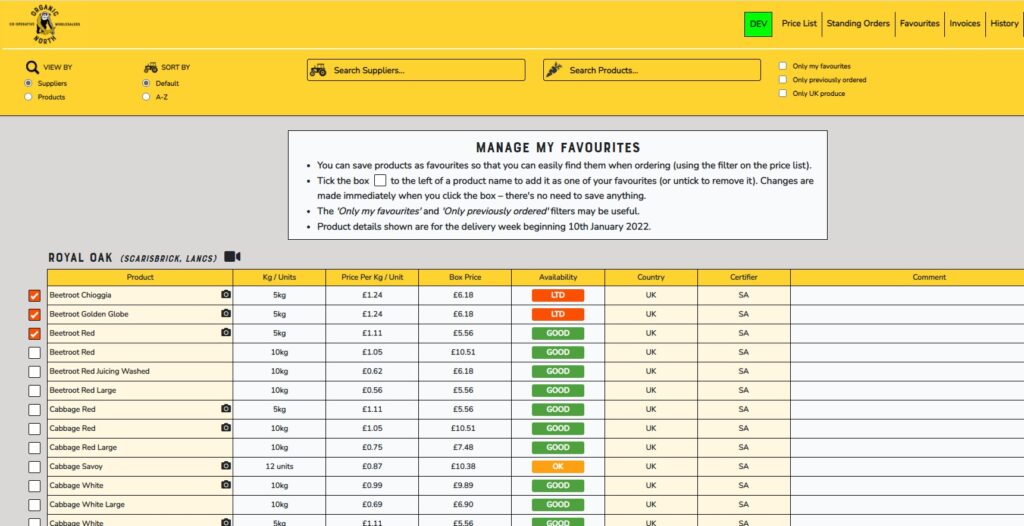Image resolution: width=1024 pixels, height=526 pixels.
Task: Tick favourite for Beetroot Red Juicing Washed
Action: pos(35,372)
